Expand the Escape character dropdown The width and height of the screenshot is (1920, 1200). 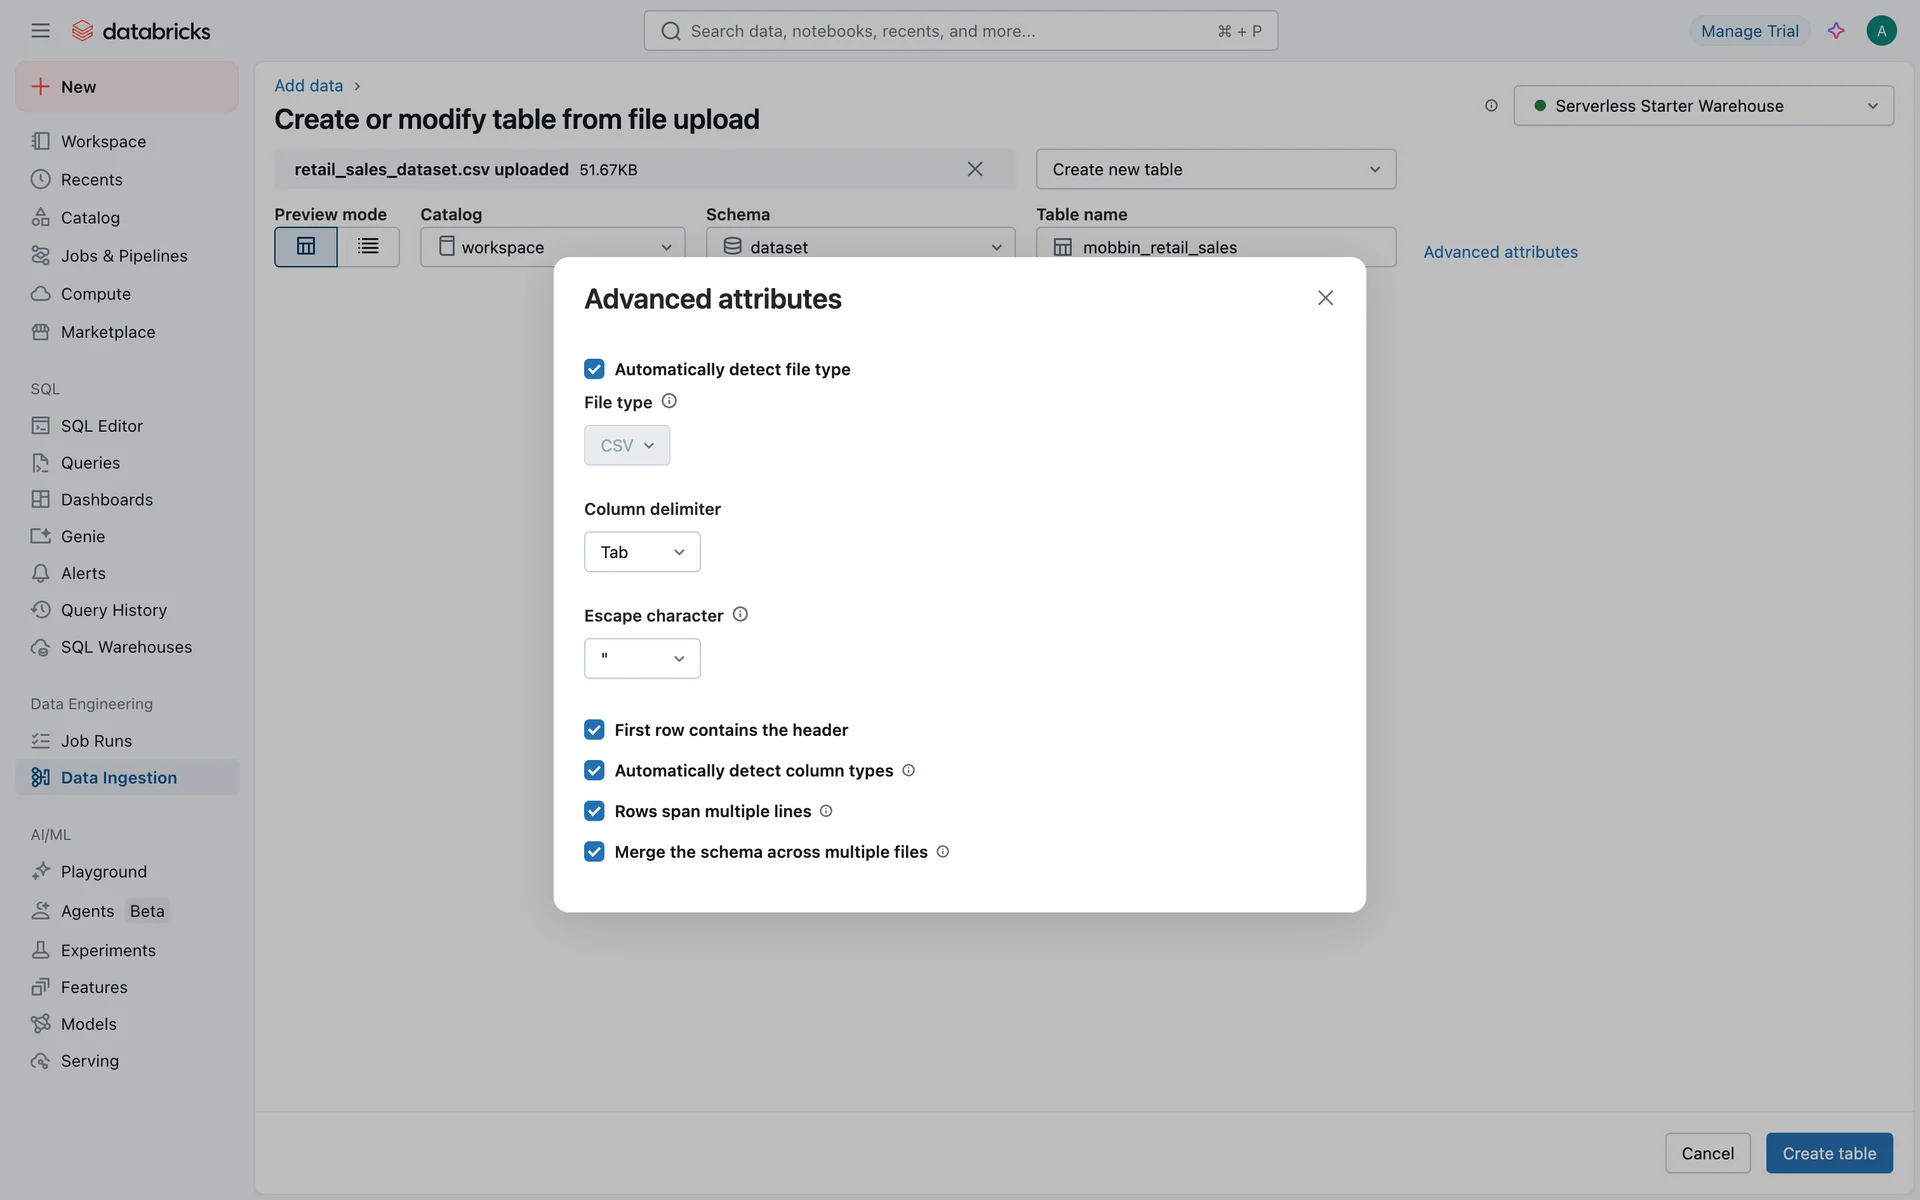pos(642,658)
